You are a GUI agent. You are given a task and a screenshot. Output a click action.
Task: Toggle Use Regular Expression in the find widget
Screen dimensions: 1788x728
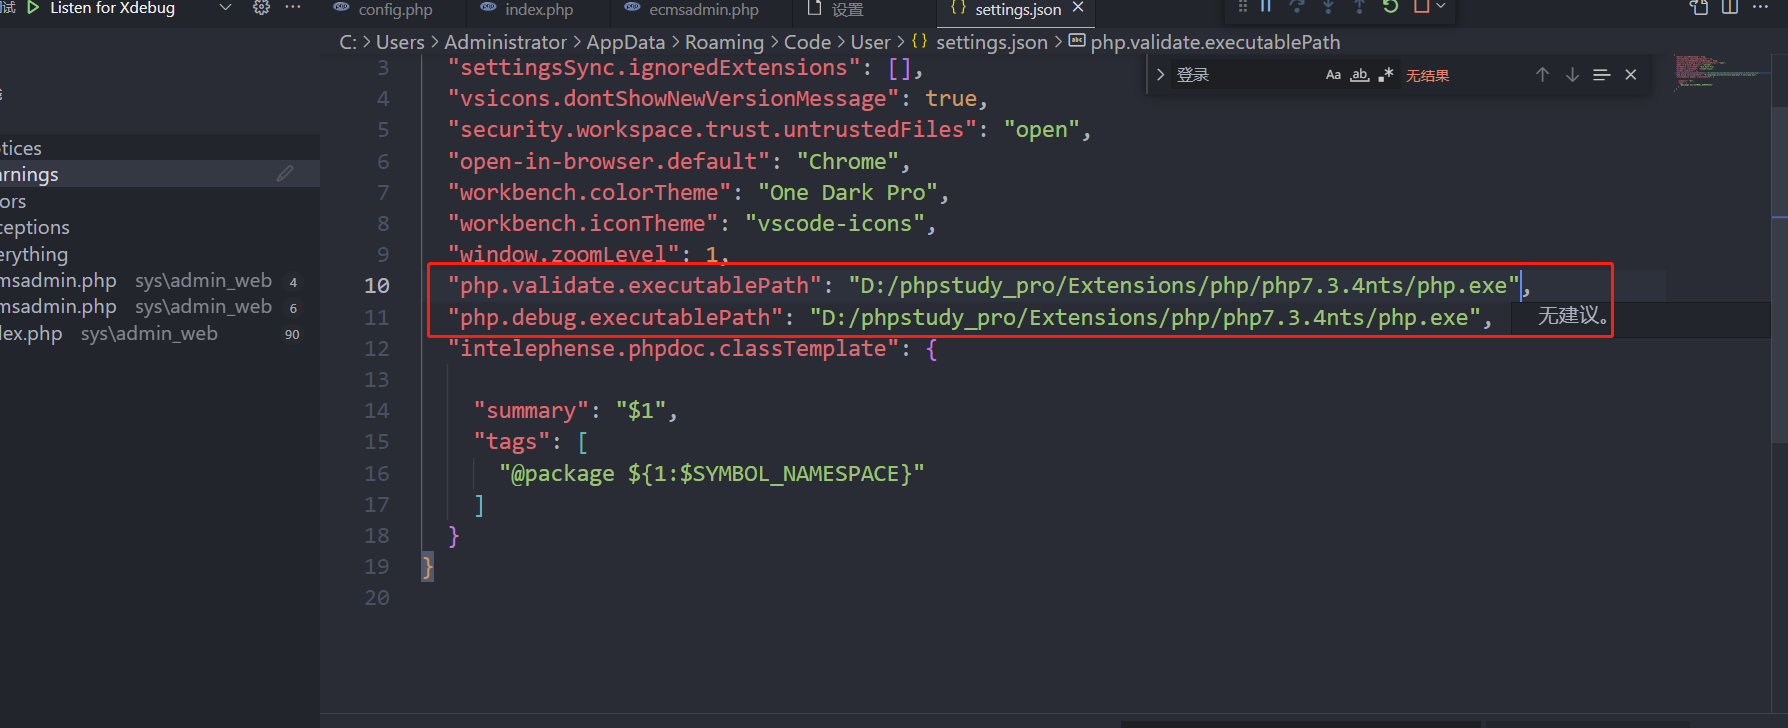[x=1386, y=75]
